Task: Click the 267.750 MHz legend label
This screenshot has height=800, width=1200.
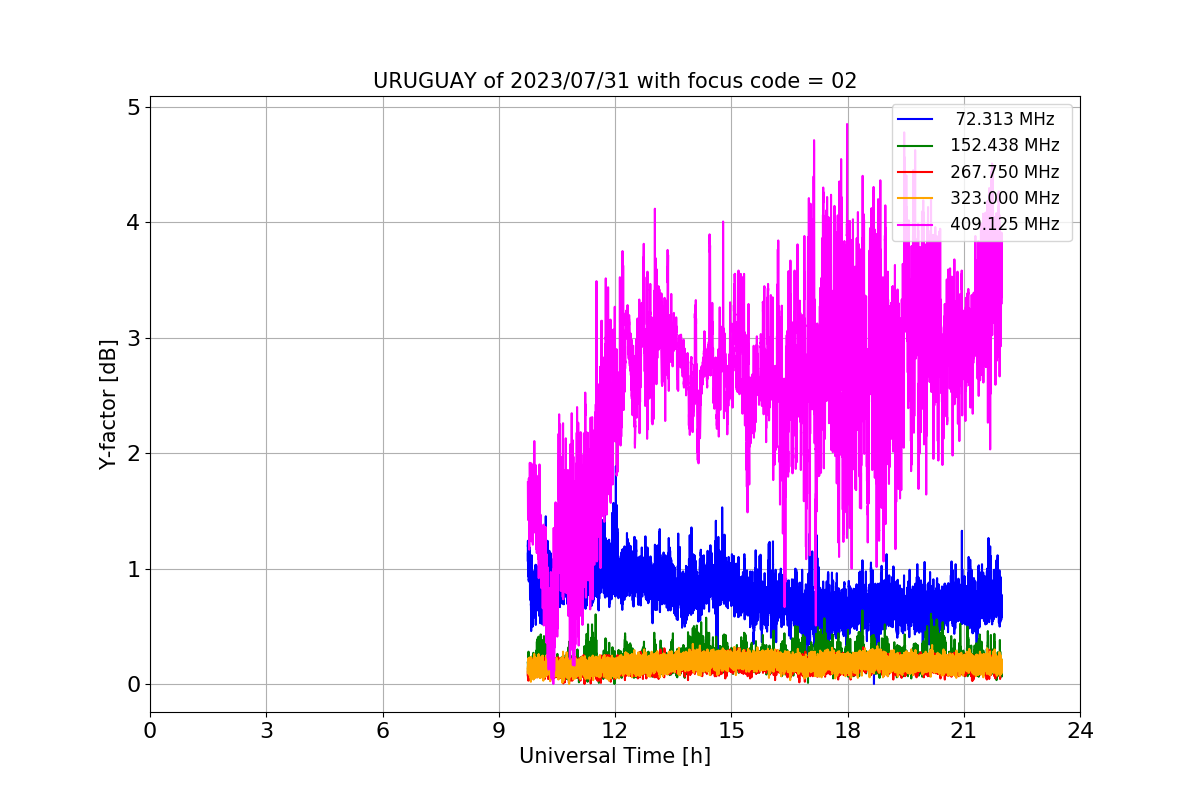Action: click(1005, 172)
